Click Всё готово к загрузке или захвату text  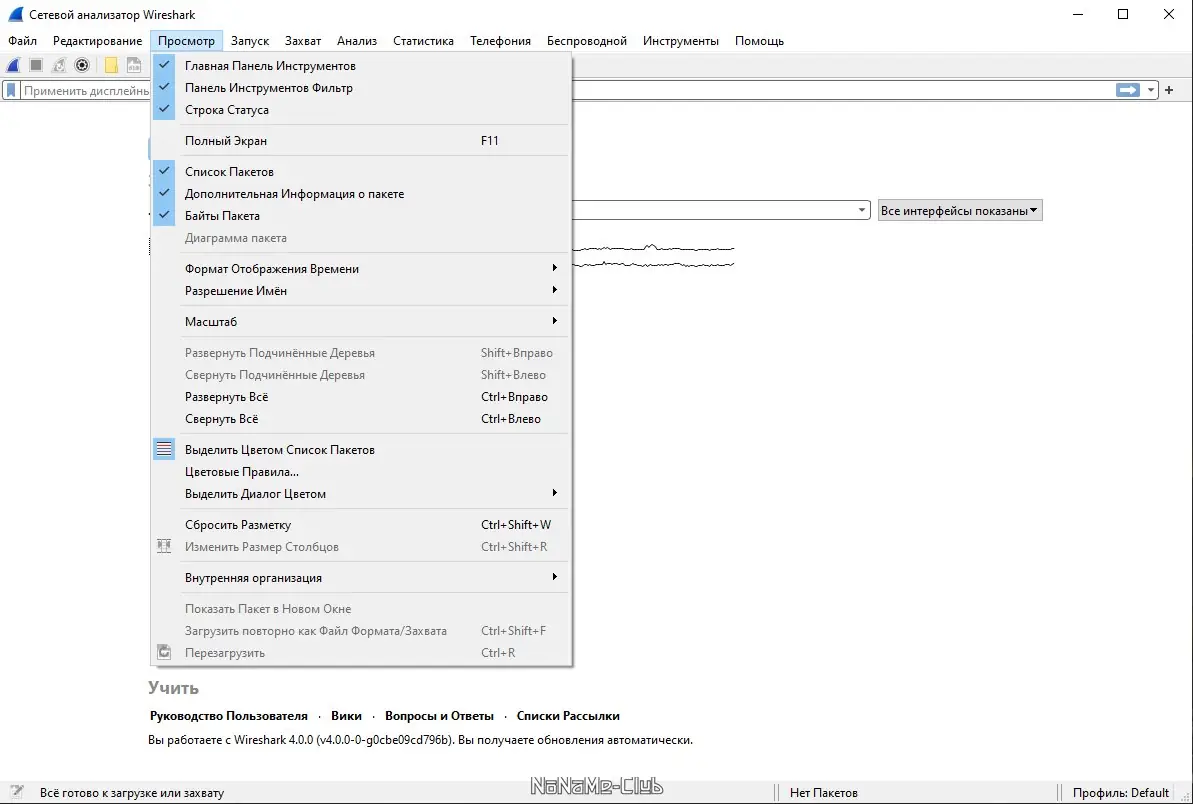132,793
